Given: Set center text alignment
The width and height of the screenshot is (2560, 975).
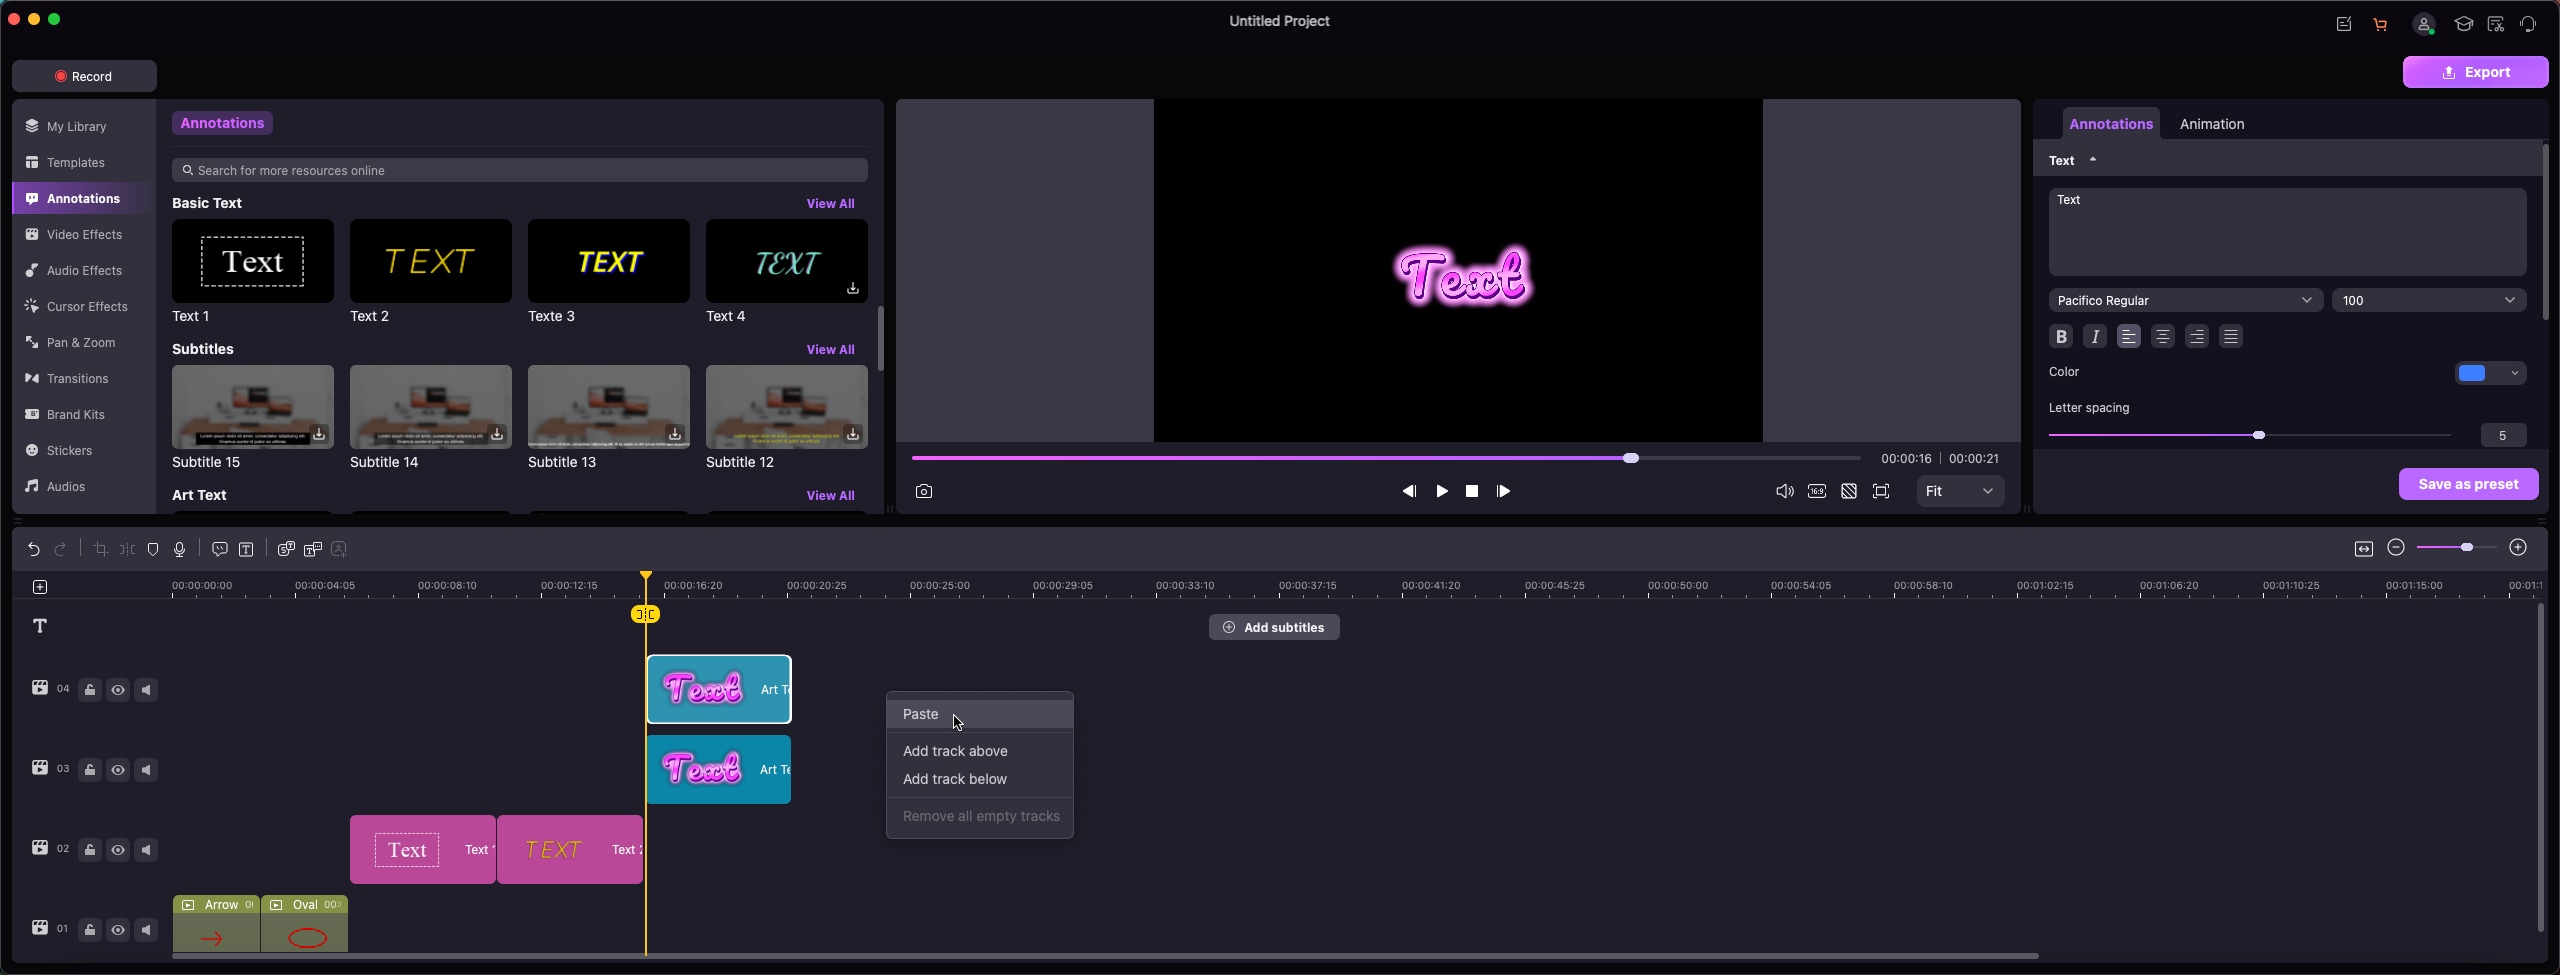Looking at the screenshot, I should tap(2163, 337).
